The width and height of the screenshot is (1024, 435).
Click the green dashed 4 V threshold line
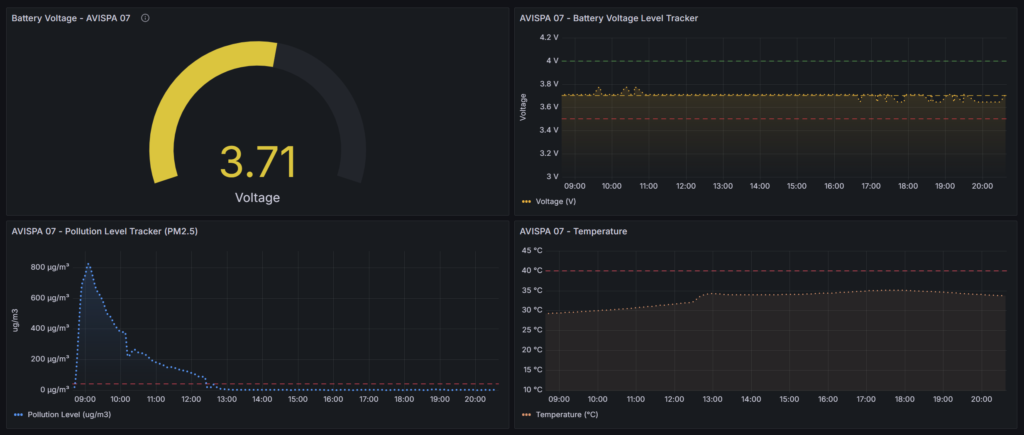(x=780, y=61)
